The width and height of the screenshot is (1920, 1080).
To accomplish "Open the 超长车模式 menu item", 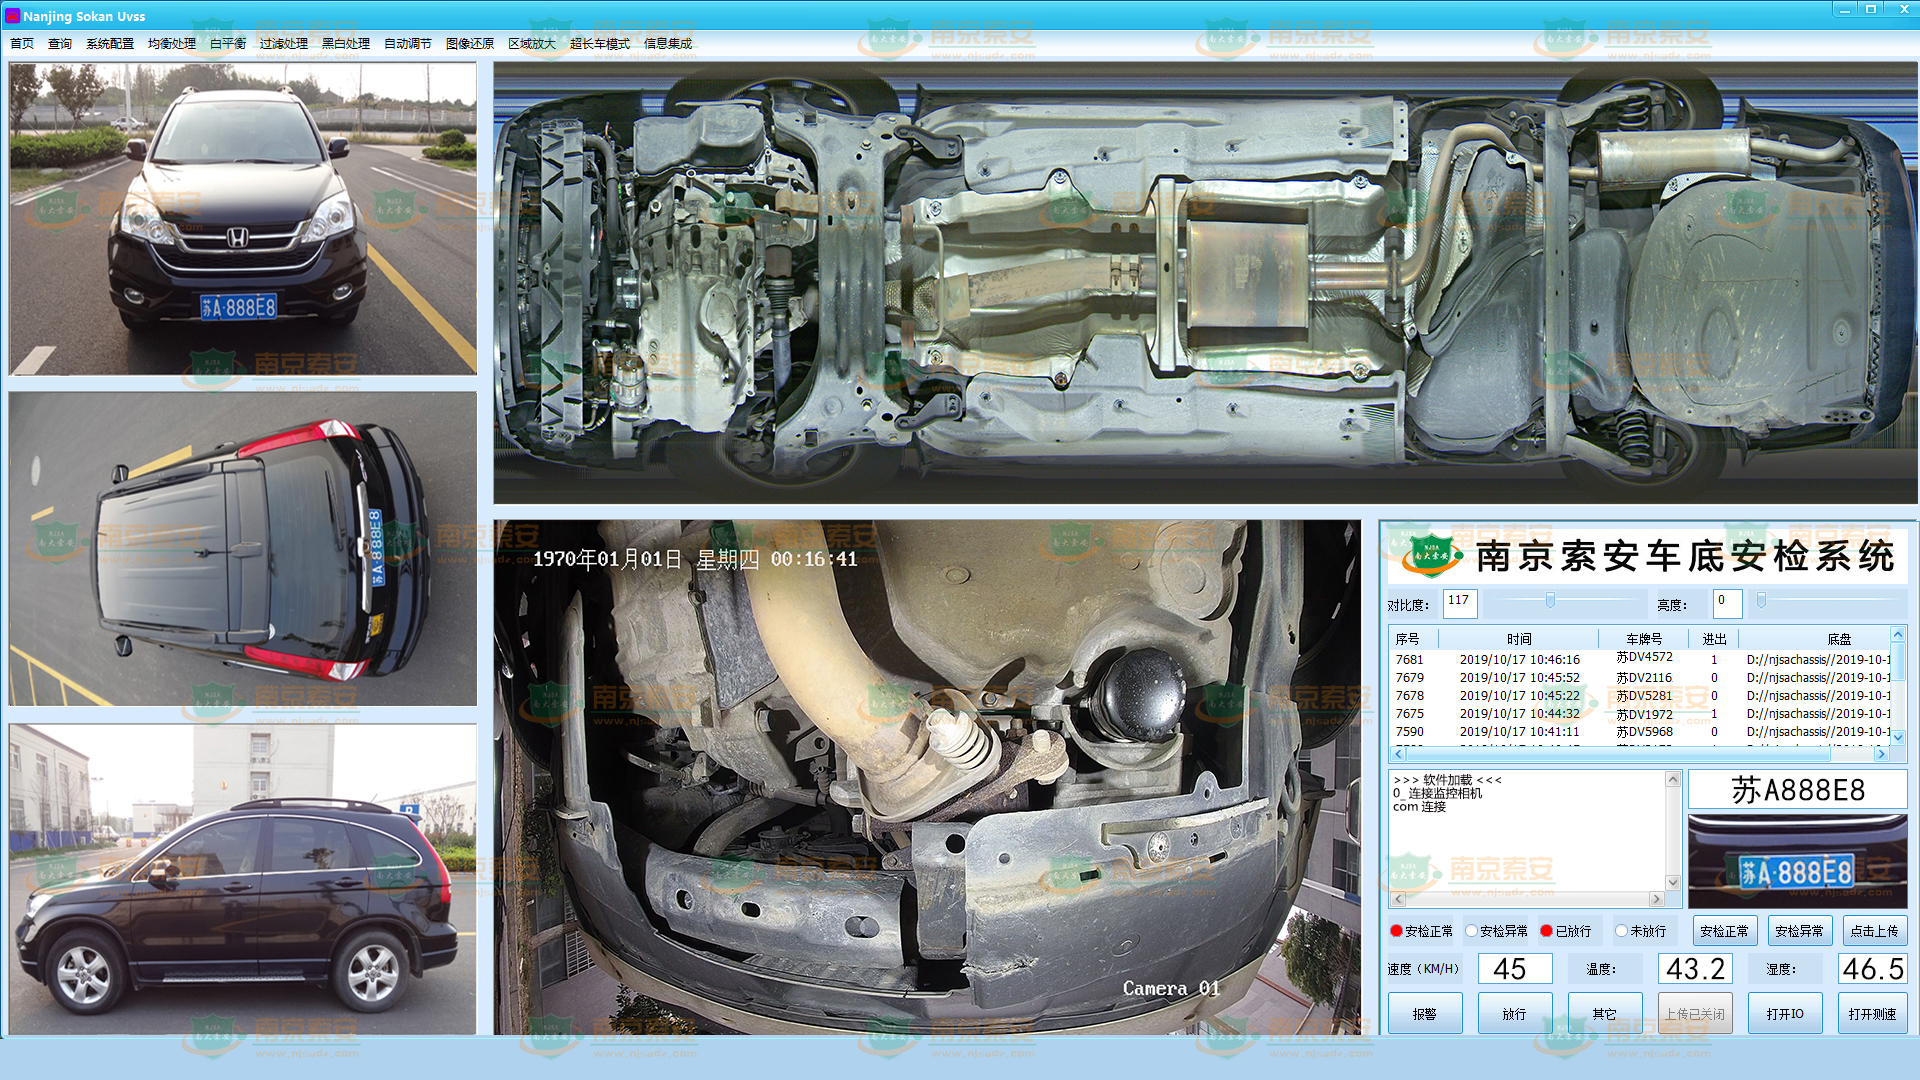I will pos(599,44).
